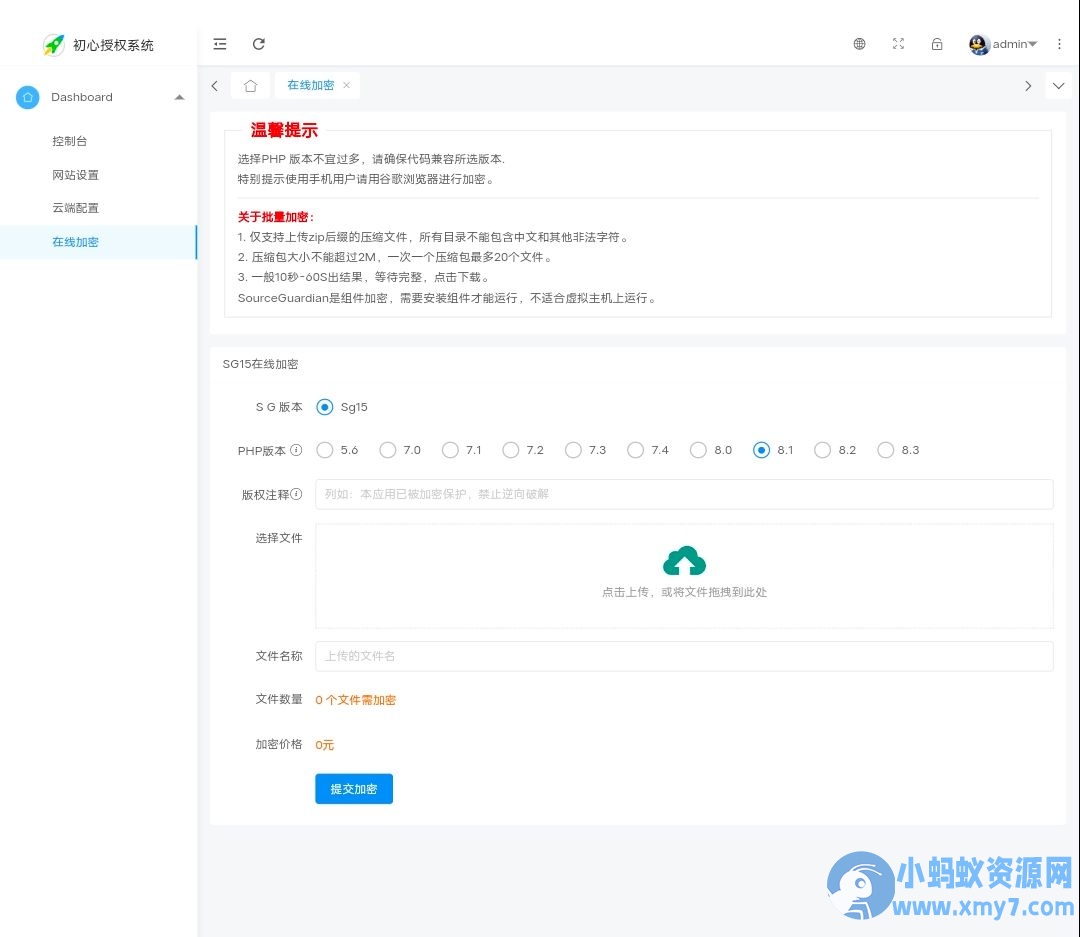The width and height of the screenshot is (1080, 937).
Task: Click the 关于批量加密 heading text
Action: click(276, 217)
